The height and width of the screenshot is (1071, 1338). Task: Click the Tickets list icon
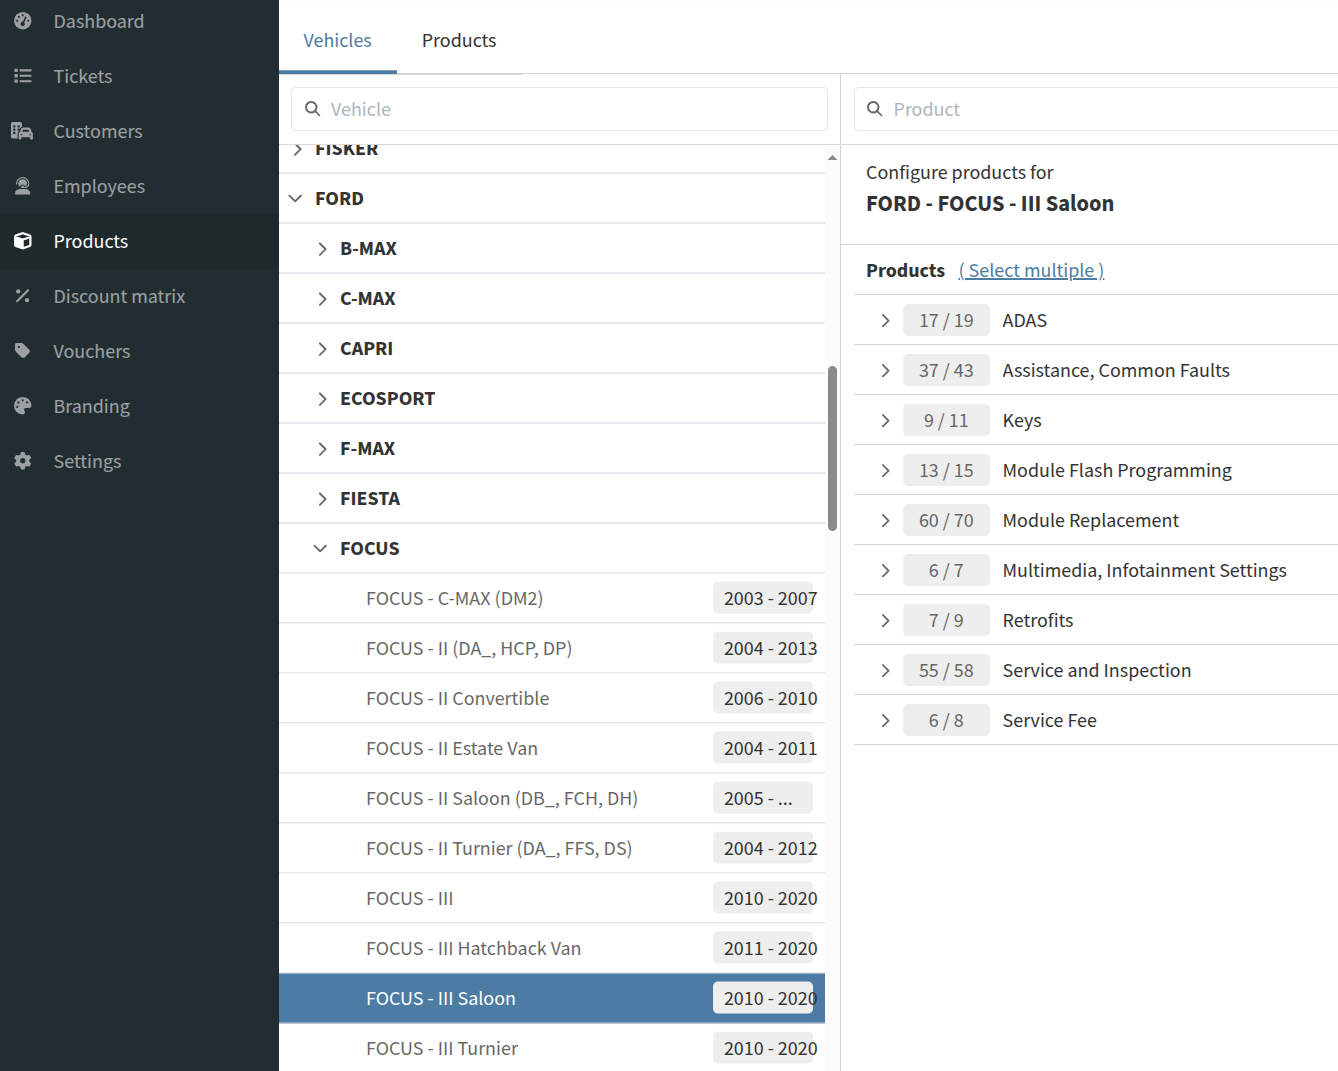[x=23, y=76]
